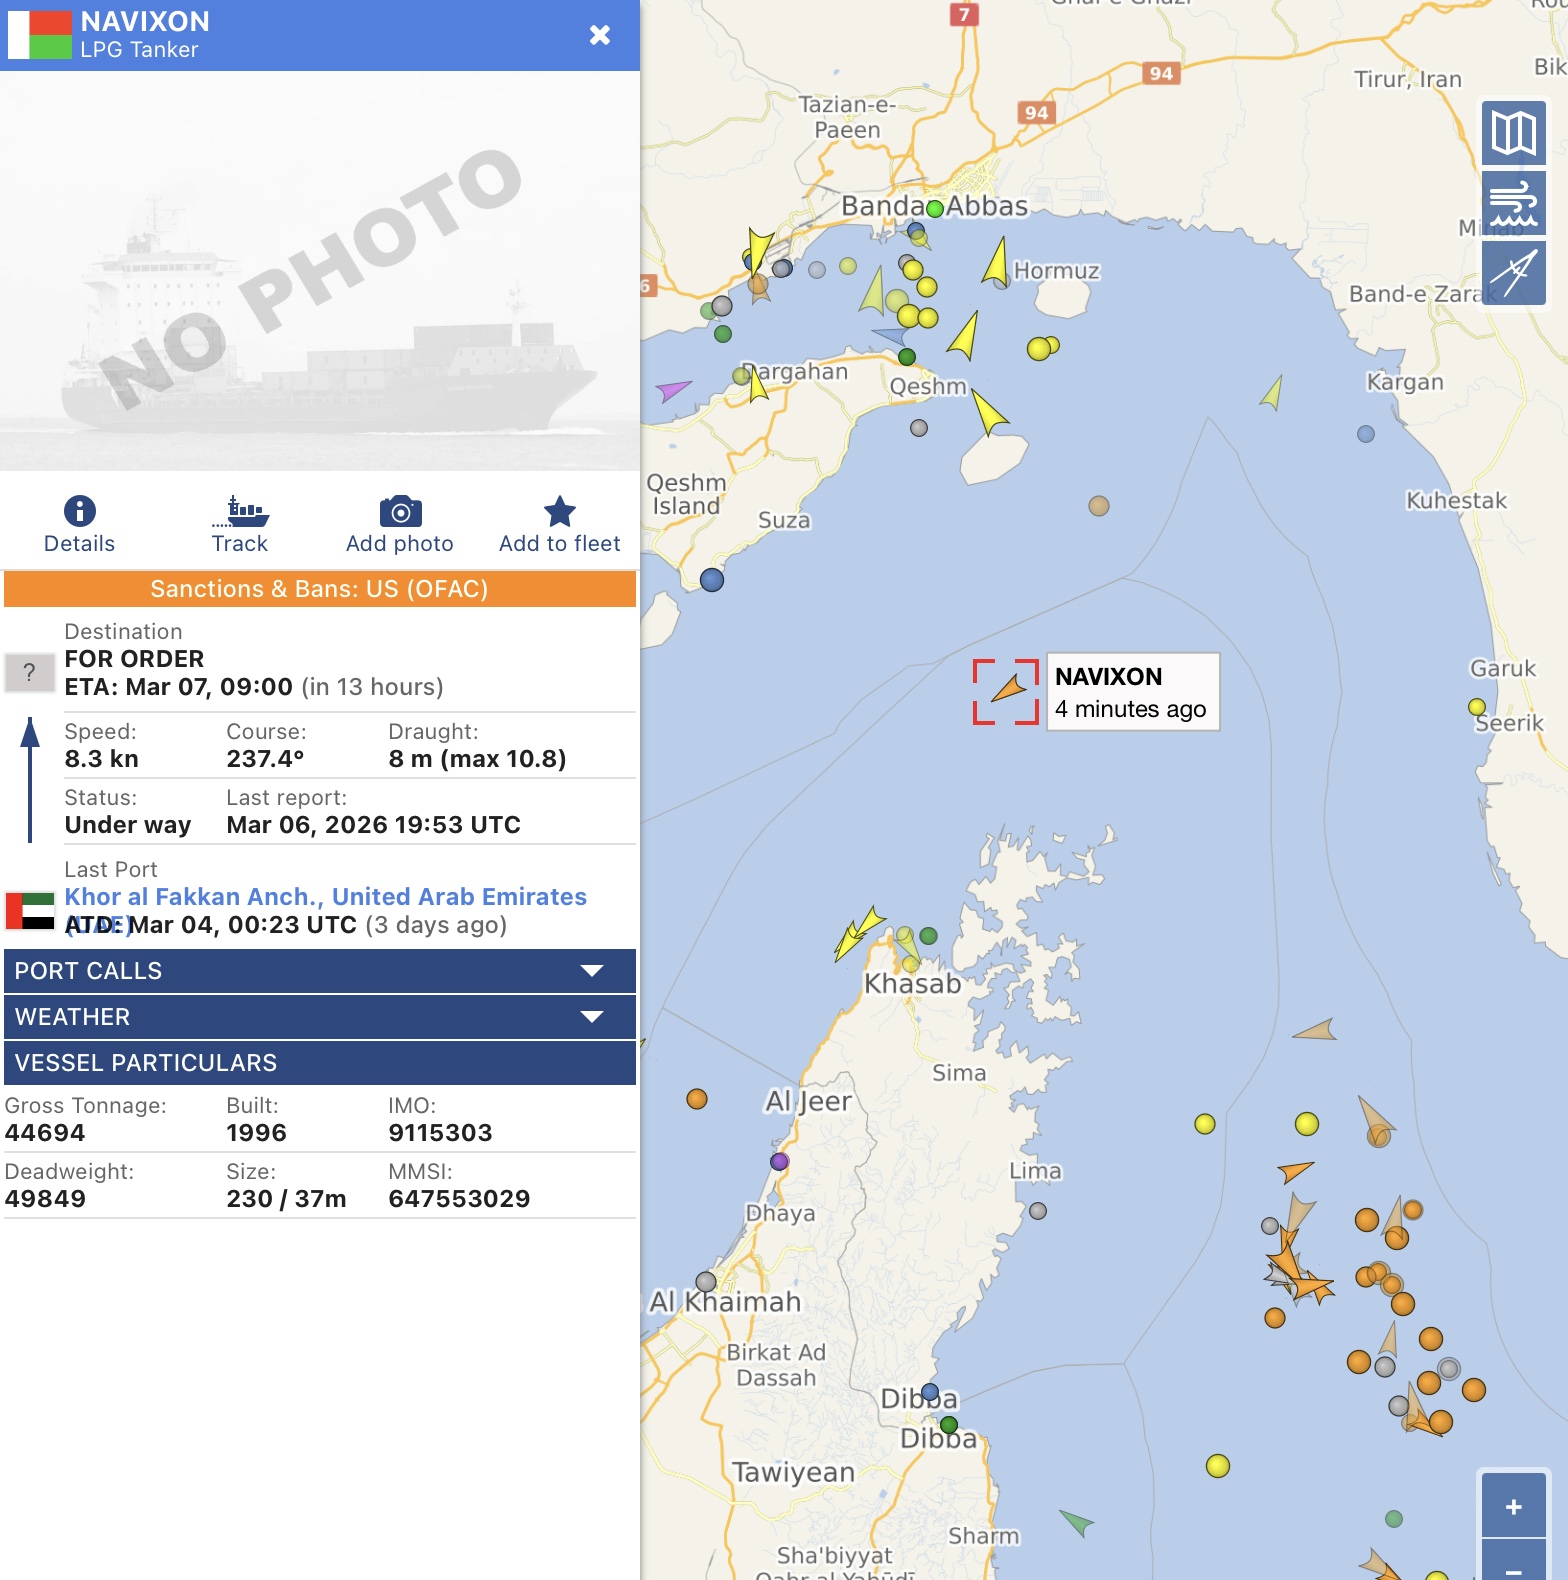The image size is (1568, 1580).
Task: Click the Garuk label on map
Action: click(x=1503, y=668)
